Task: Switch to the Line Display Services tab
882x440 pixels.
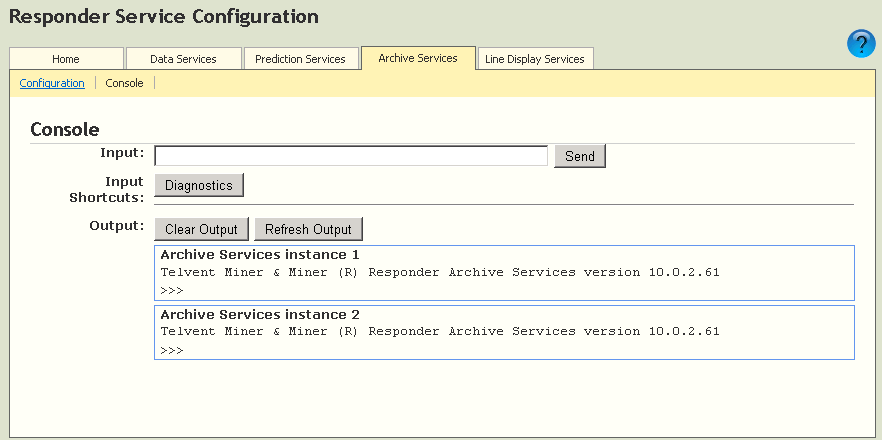Action: (535, 59)
